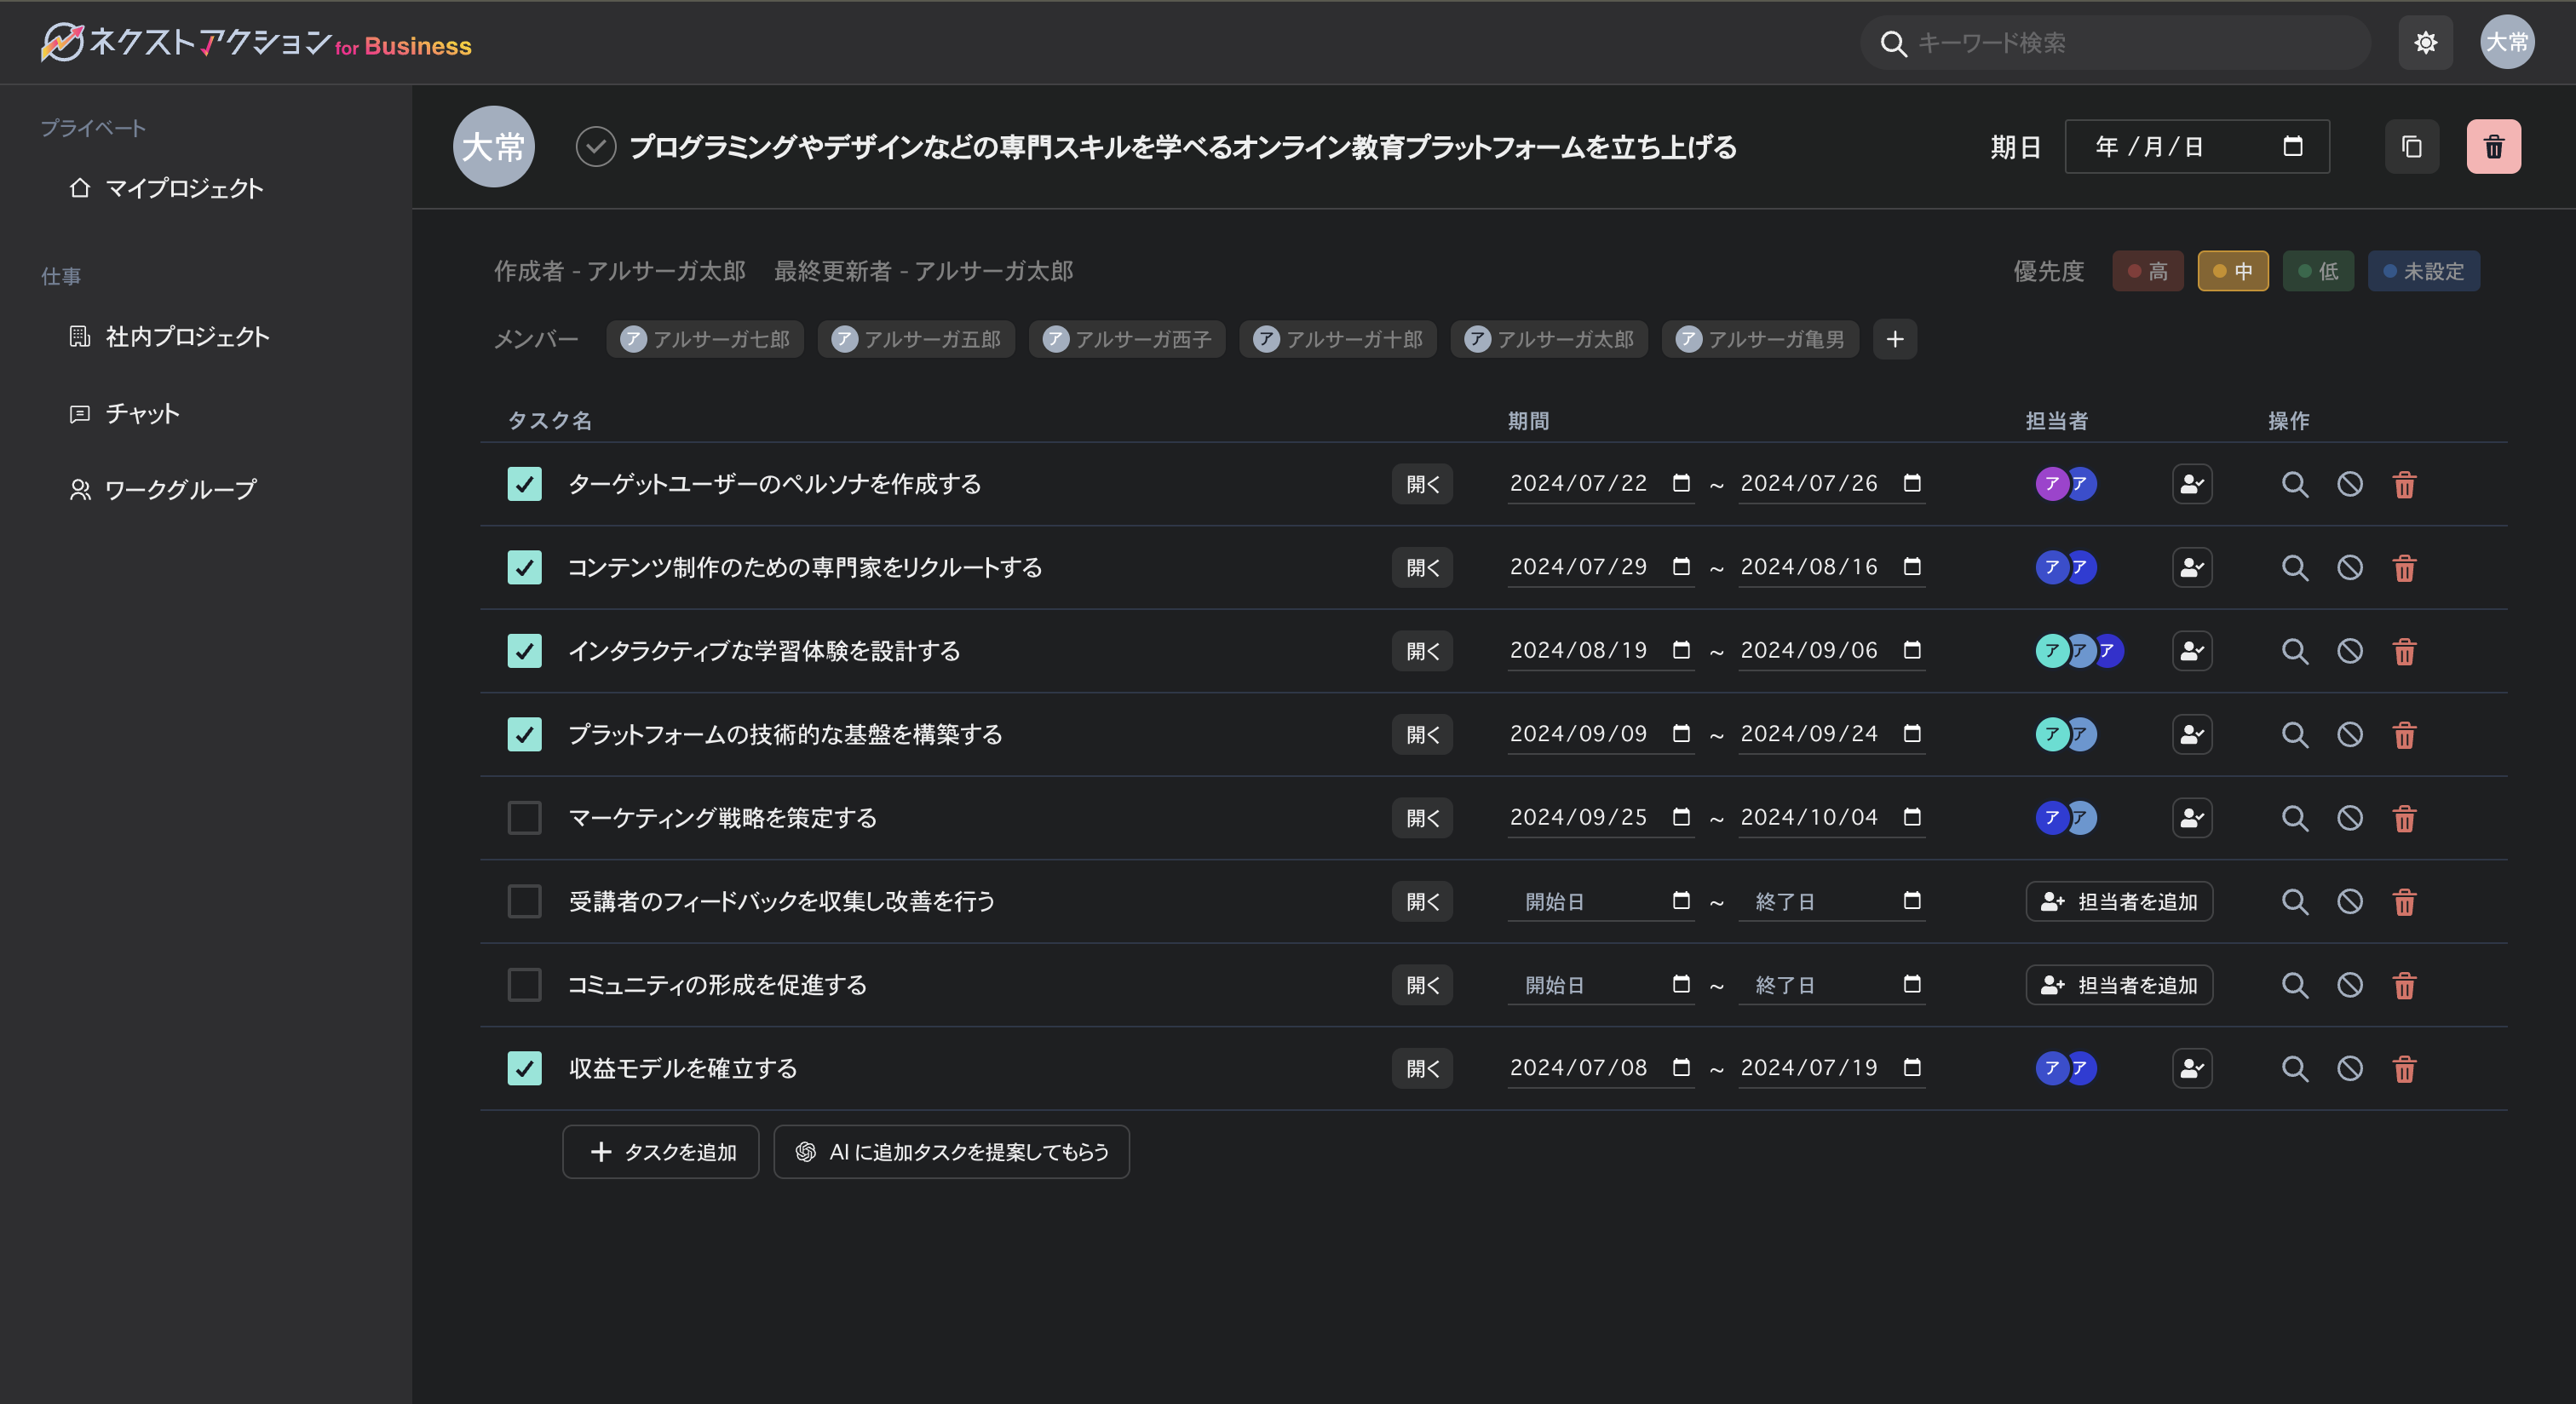
Task: Click member chip アルサーガ七郎
Action: pyautogui.click(x=704, y=339)
